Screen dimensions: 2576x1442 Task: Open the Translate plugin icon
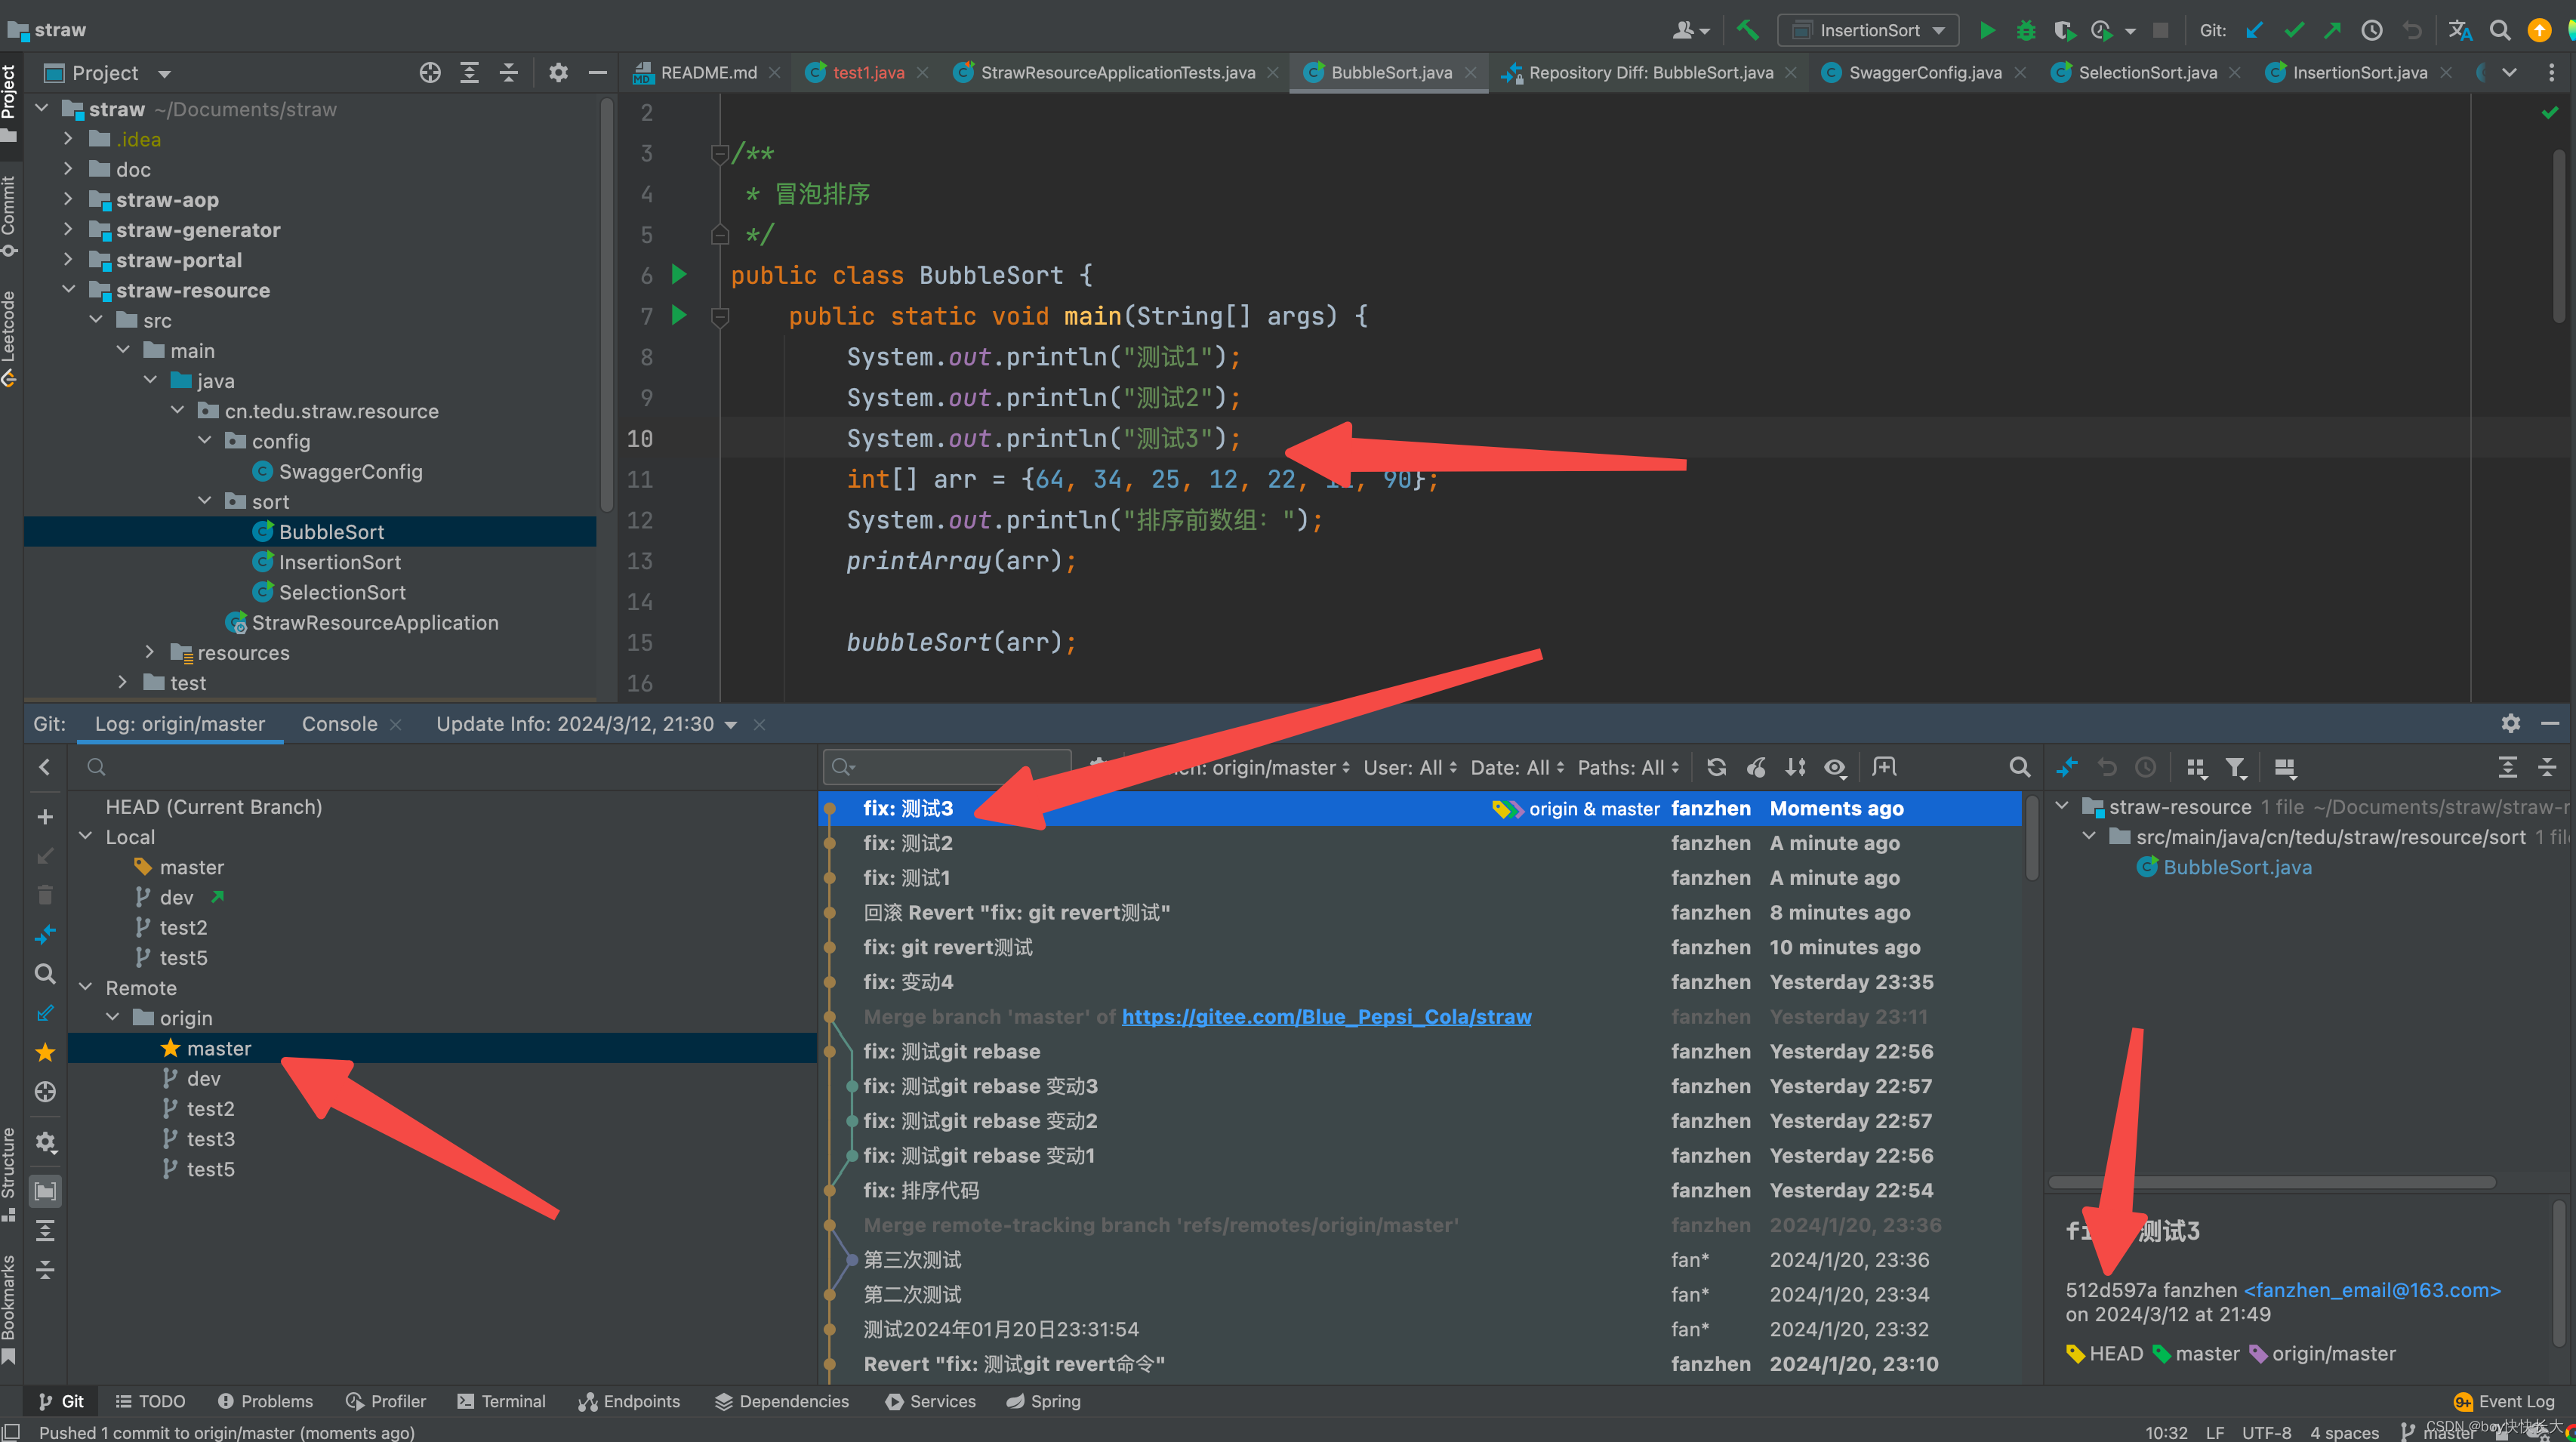tap(2460, 30)
